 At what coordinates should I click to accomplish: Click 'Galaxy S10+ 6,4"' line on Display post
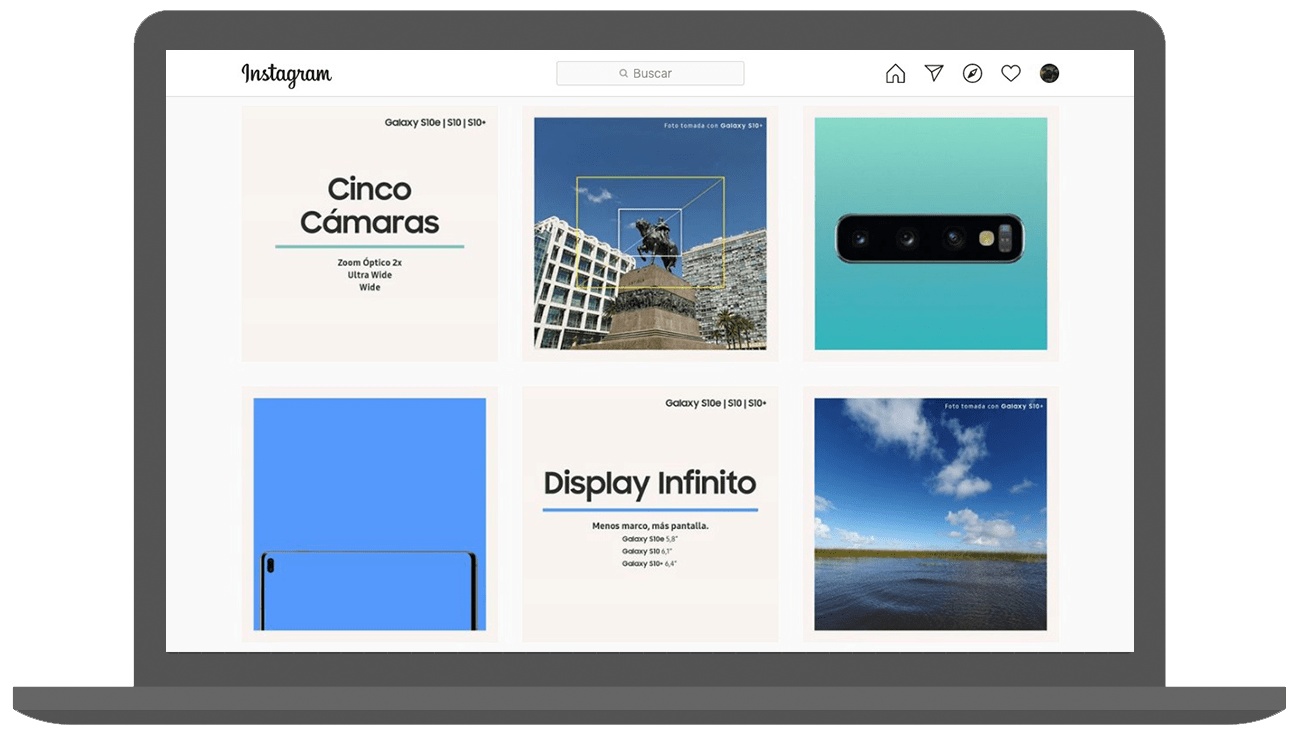649,564
